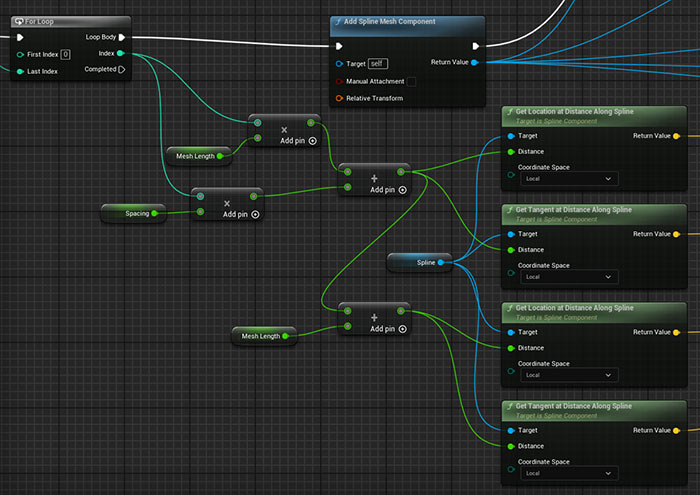Click the function icon on Add Spline Mesh Component
The image size is (700, 495).
point(338,21)
